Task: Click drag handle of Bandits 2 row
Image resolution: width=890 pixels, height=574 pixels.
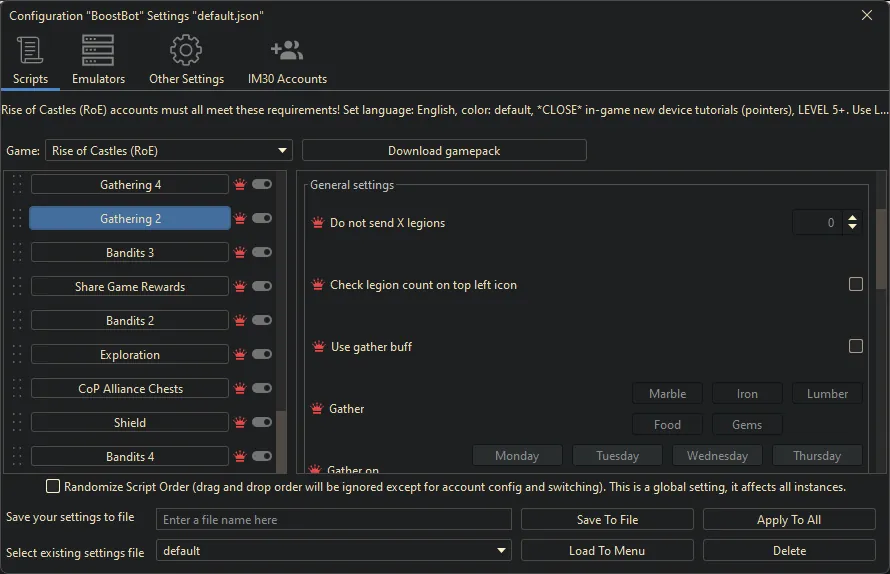Action: 17,320
